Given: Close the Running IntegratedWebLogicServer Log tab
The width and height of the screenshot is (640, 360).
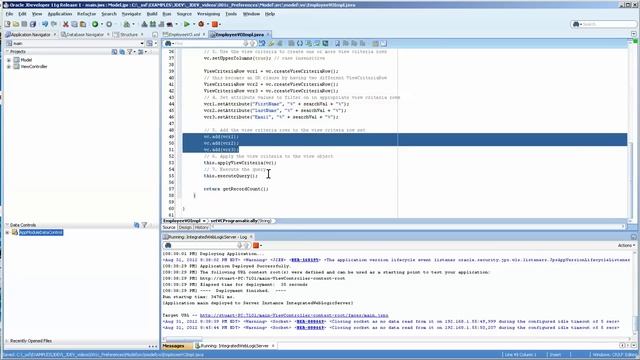Looking at the screenshot, I should pyautogui.click(x=251, y=237).
